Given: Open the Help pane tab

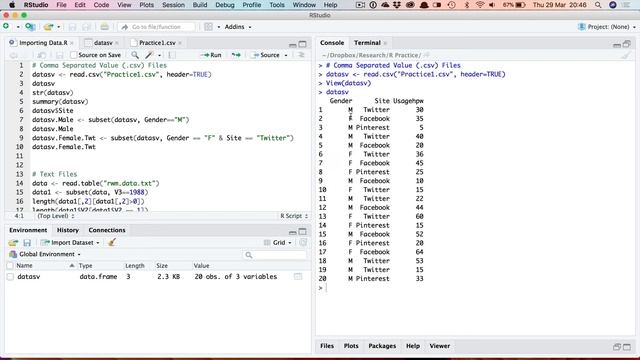Looking at the screenshot, I should click(x=413, y=346).
